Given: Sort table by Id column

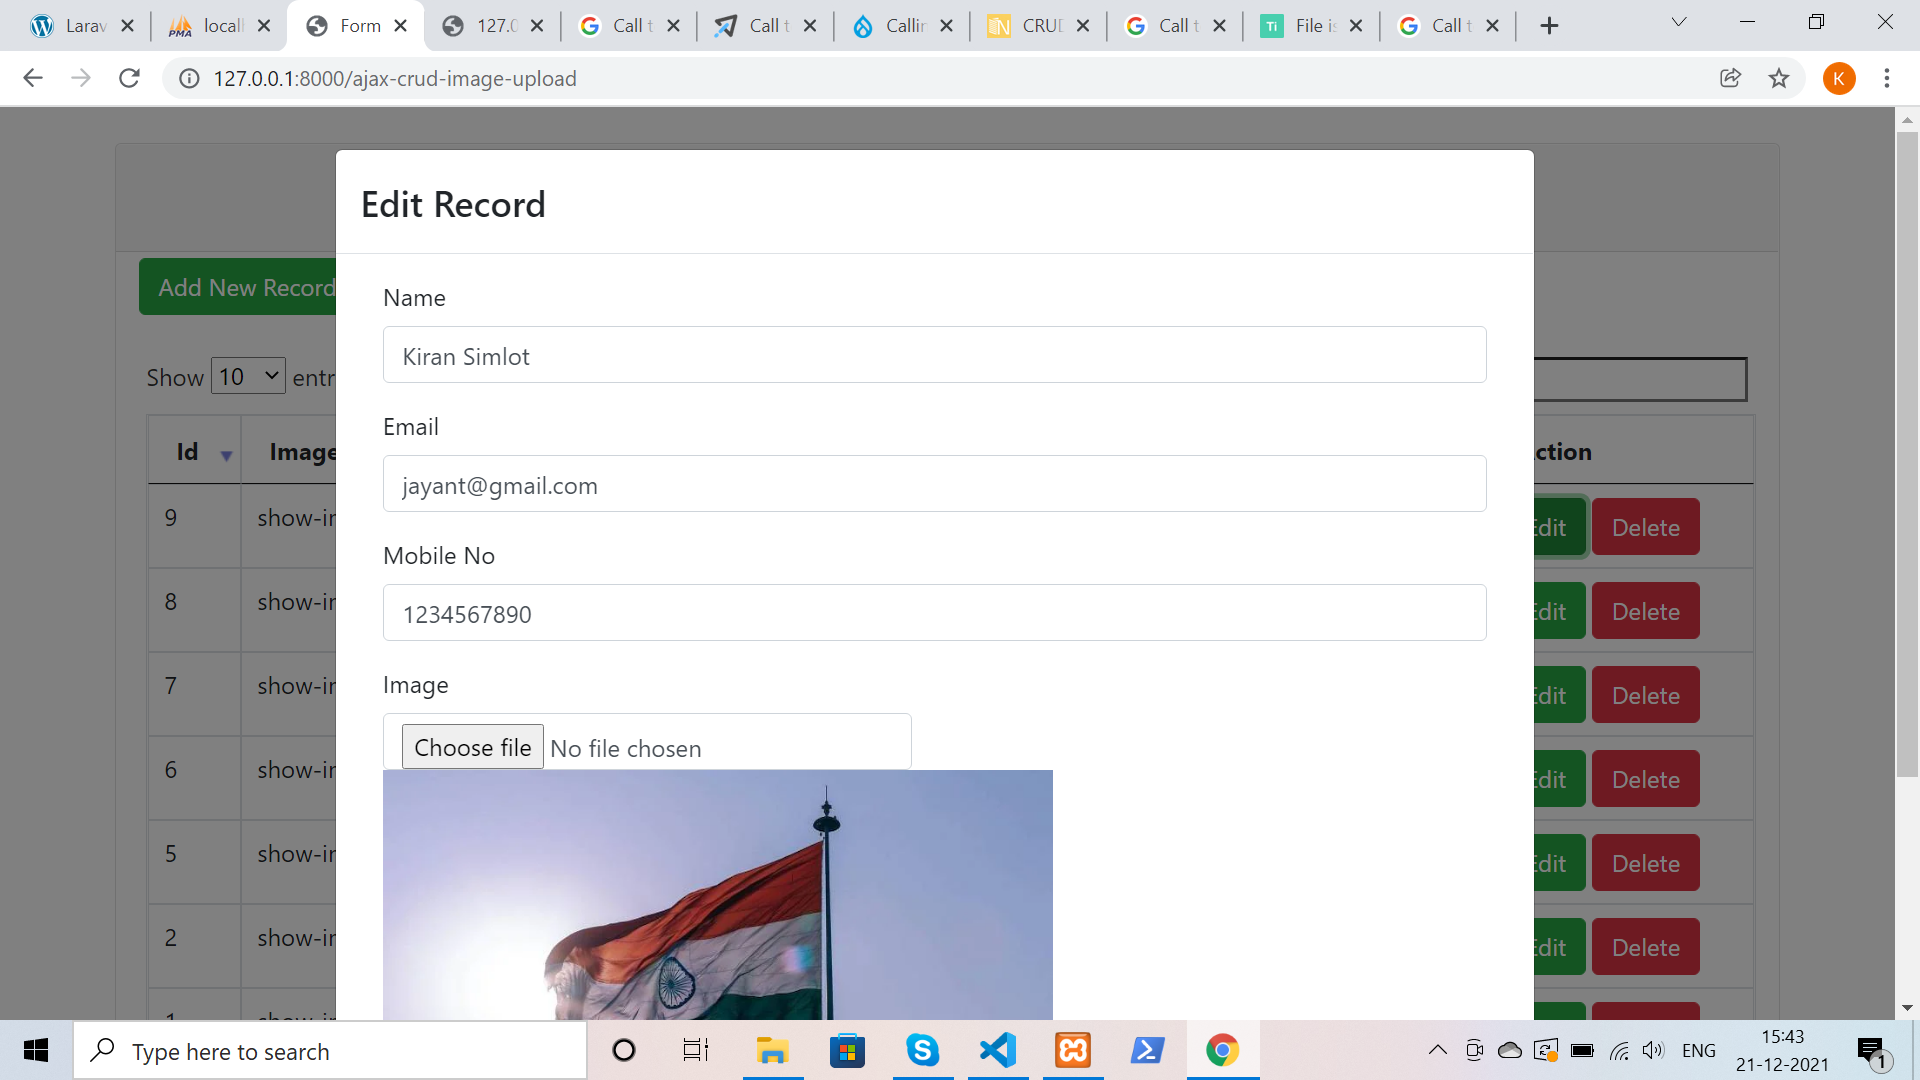Looking at the screenshot, I should pyautogui.click(x=194, y=452).
